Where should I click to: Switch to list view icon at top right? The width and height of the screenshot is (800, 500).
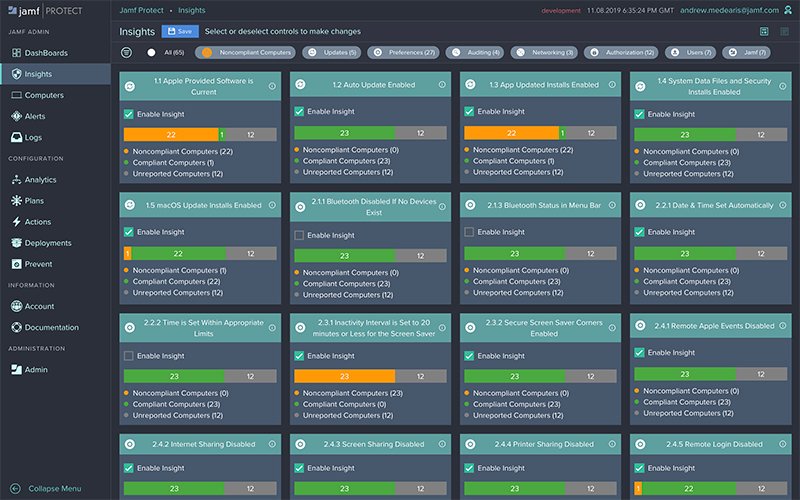click(x=785, y=32)
